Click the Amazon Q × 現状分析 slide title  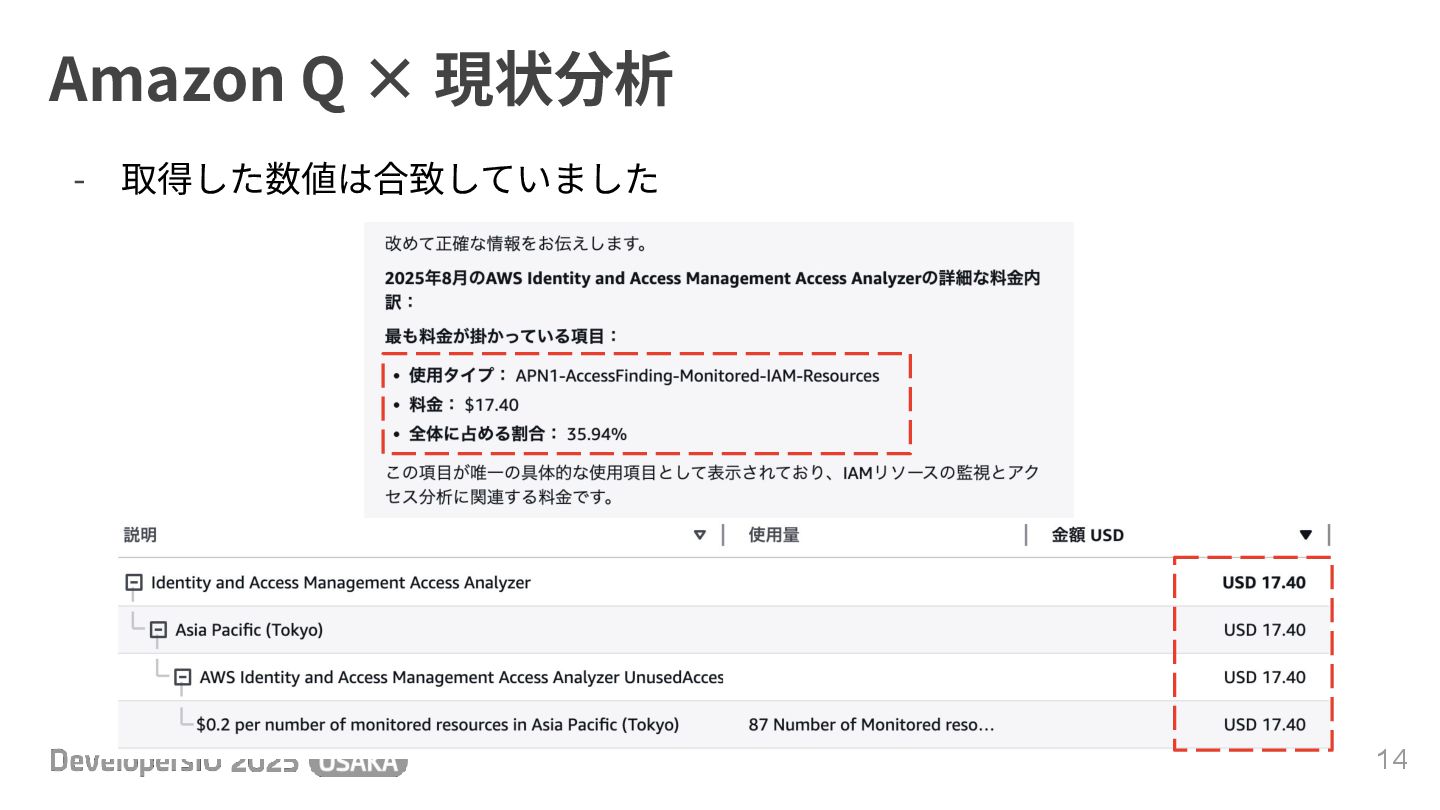point(360,79)
